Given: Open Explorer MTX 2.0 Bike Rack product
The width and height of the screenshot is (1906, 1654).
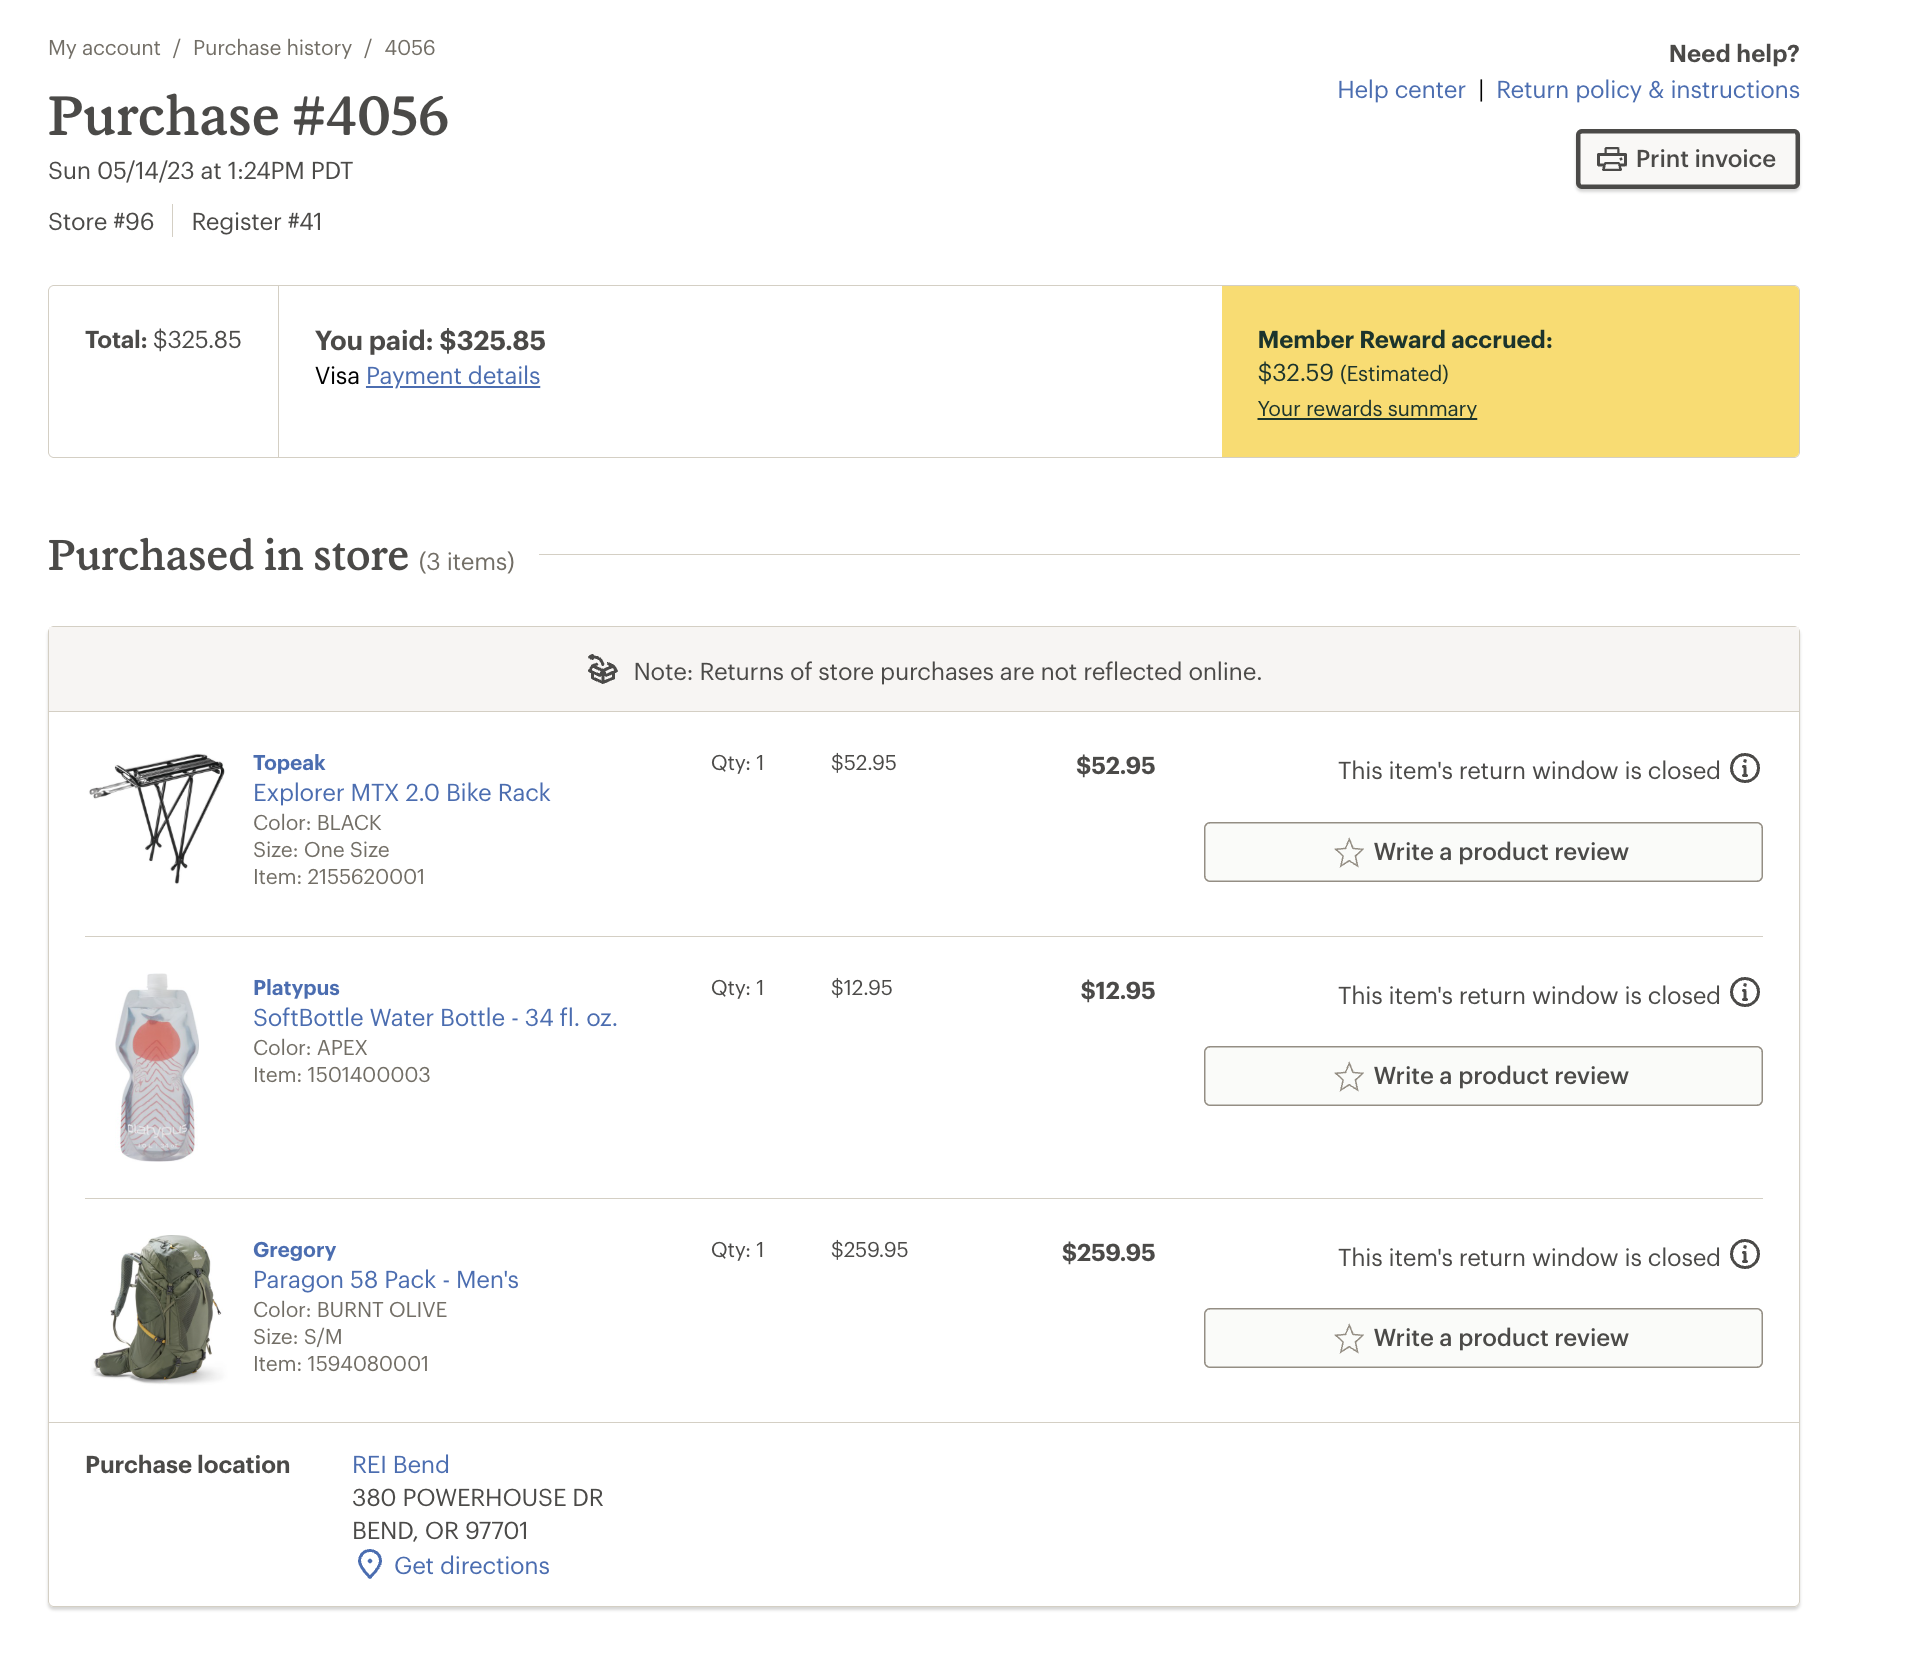Looking at the screenshot, I should point(401,793).
